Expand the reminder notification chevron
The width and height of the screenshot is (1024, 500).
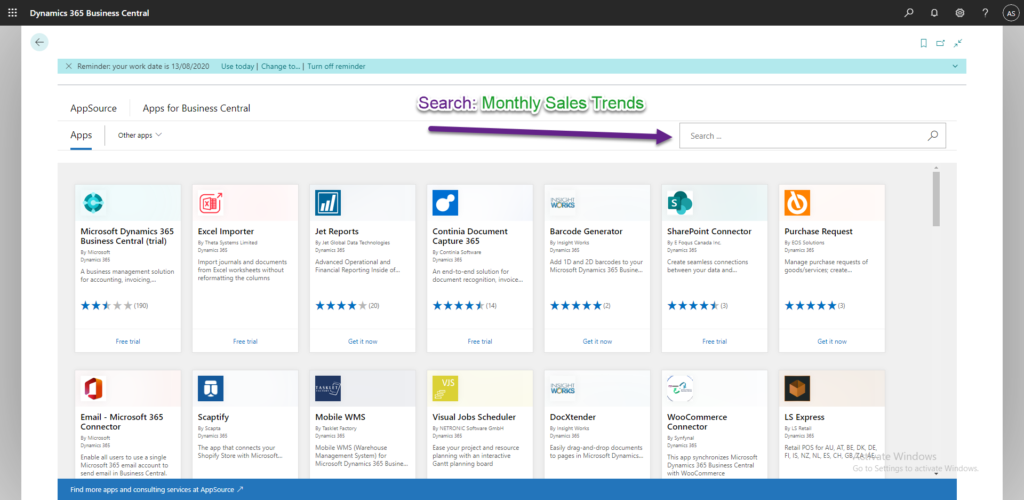(x=955, y=66)
